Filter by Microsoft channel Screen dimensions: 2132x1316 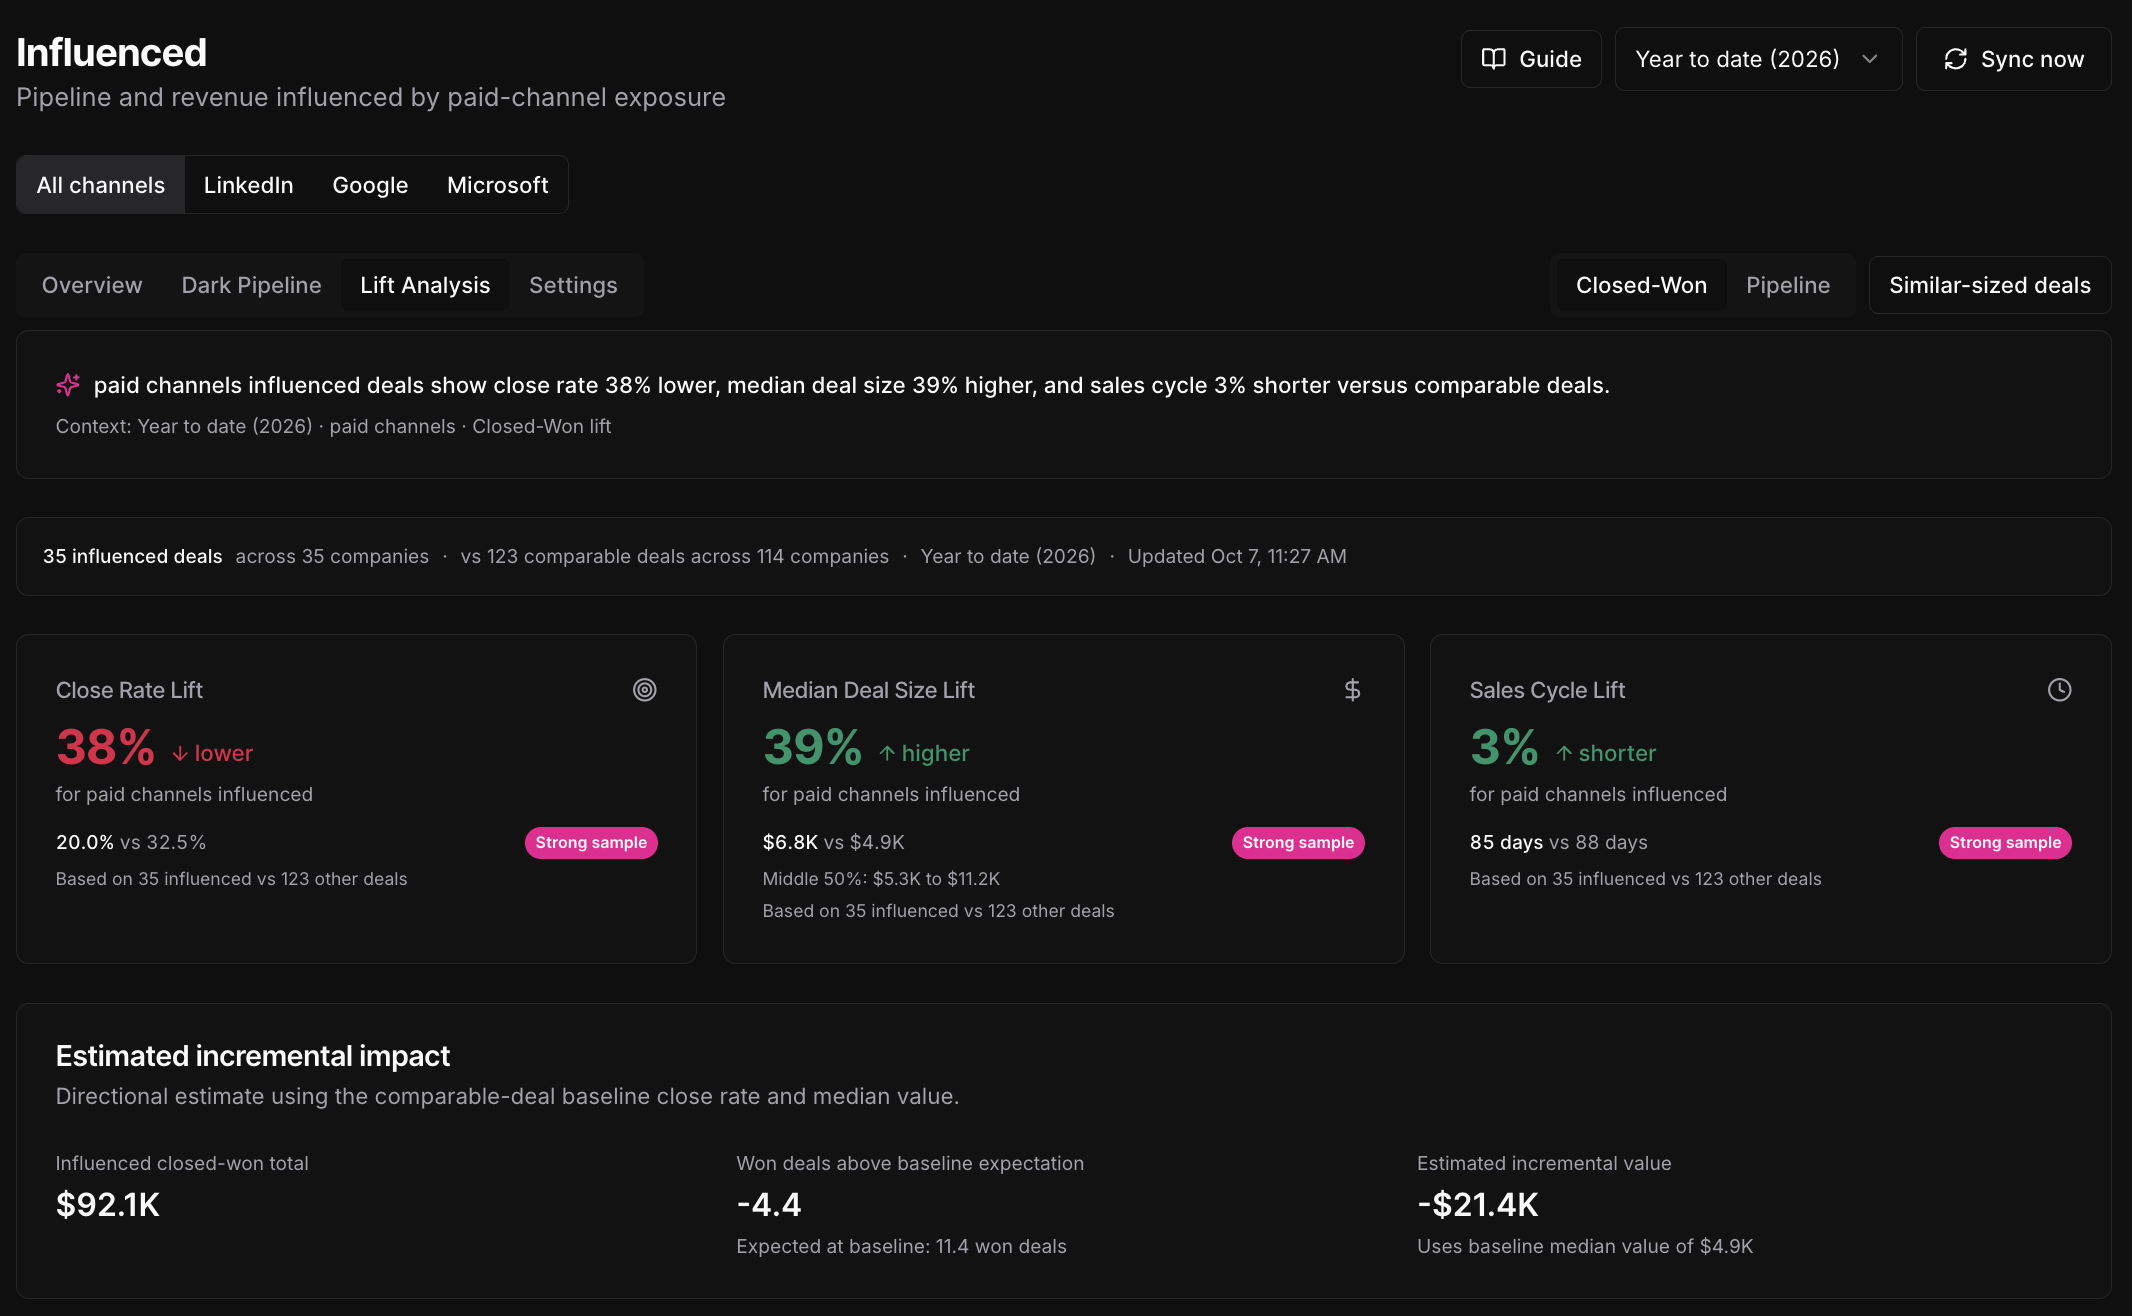point(497,185)
